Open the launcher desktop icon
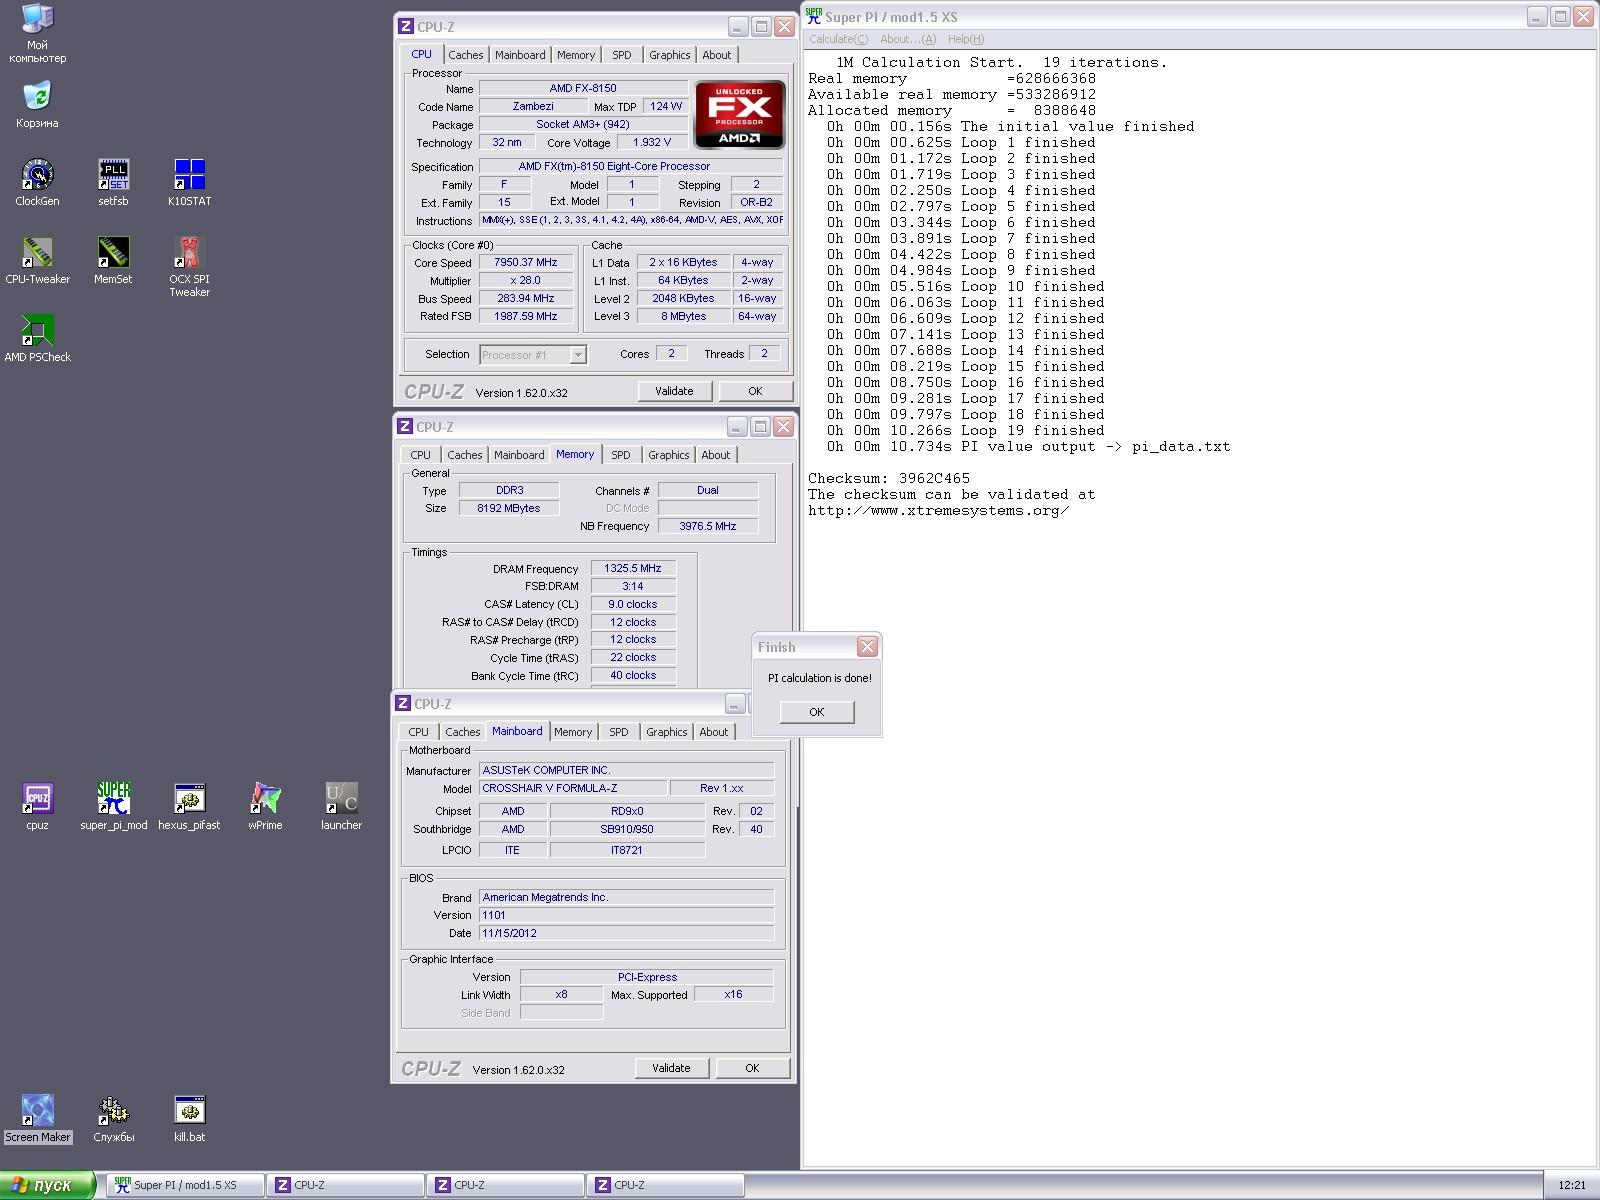Image resolution: width=1600 pixels, height=1200 pixels. [x=341, y=806]
